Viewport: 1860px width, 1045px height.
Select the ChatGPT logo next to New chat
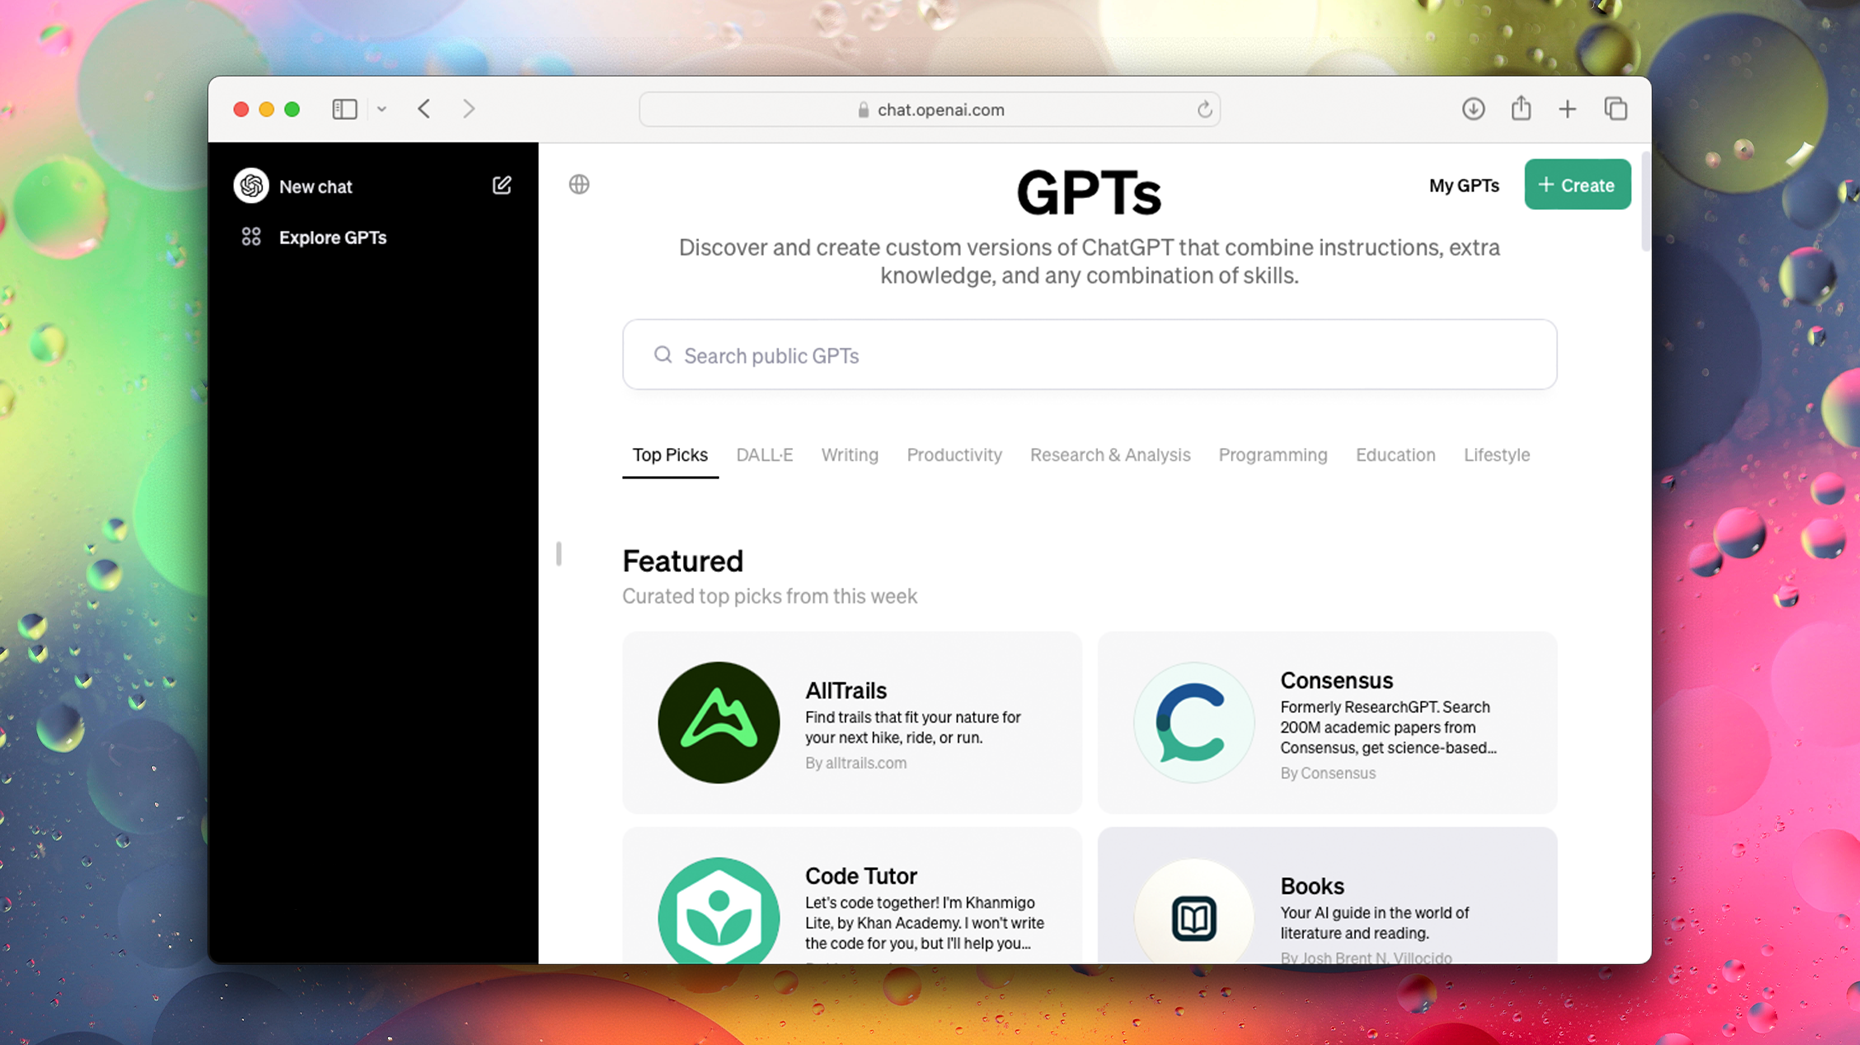pos(250,185)
